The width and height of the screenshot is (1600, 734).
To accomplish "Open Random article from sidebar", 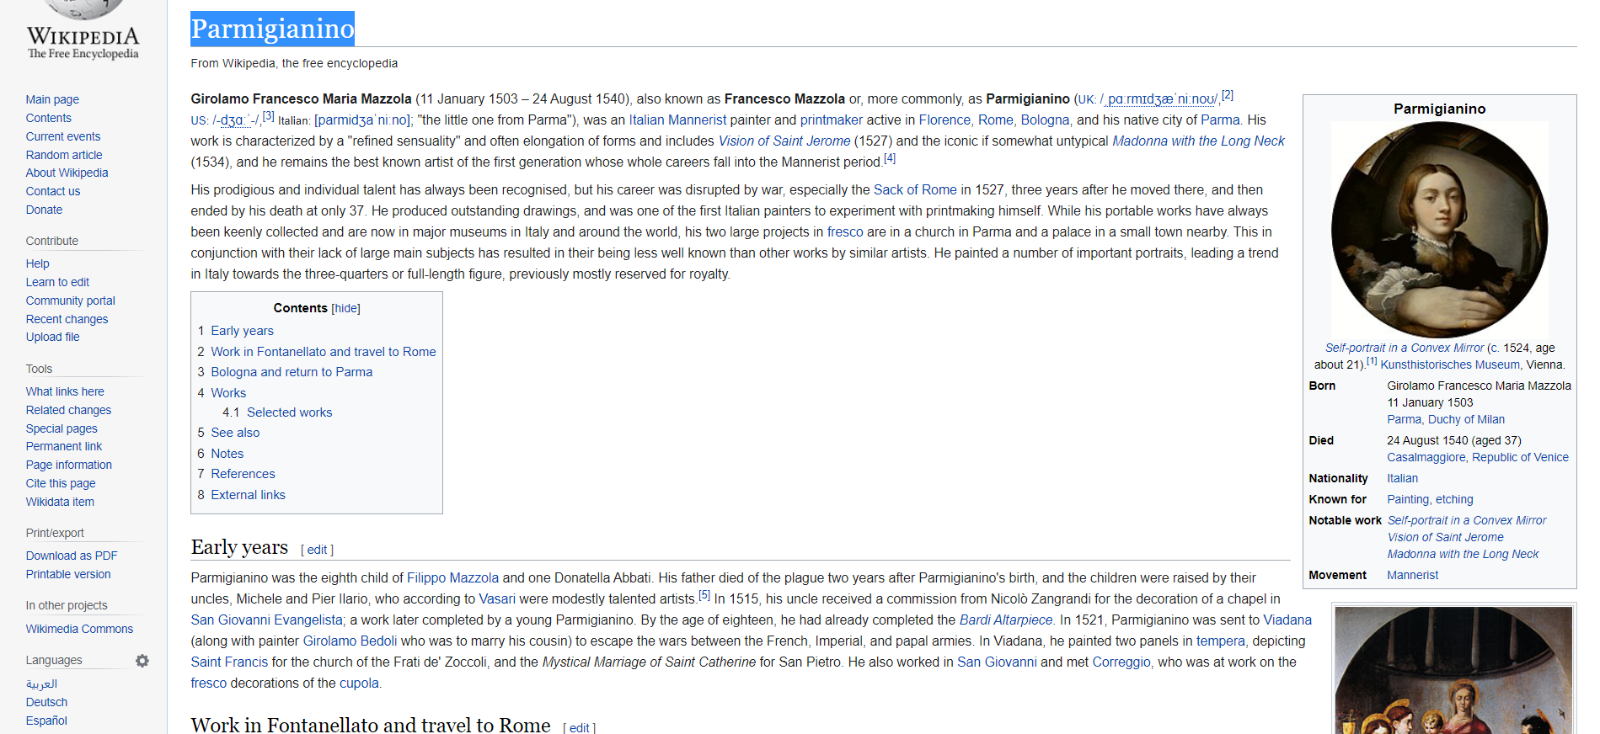I will pyautogui.click(x=64, y=155).
